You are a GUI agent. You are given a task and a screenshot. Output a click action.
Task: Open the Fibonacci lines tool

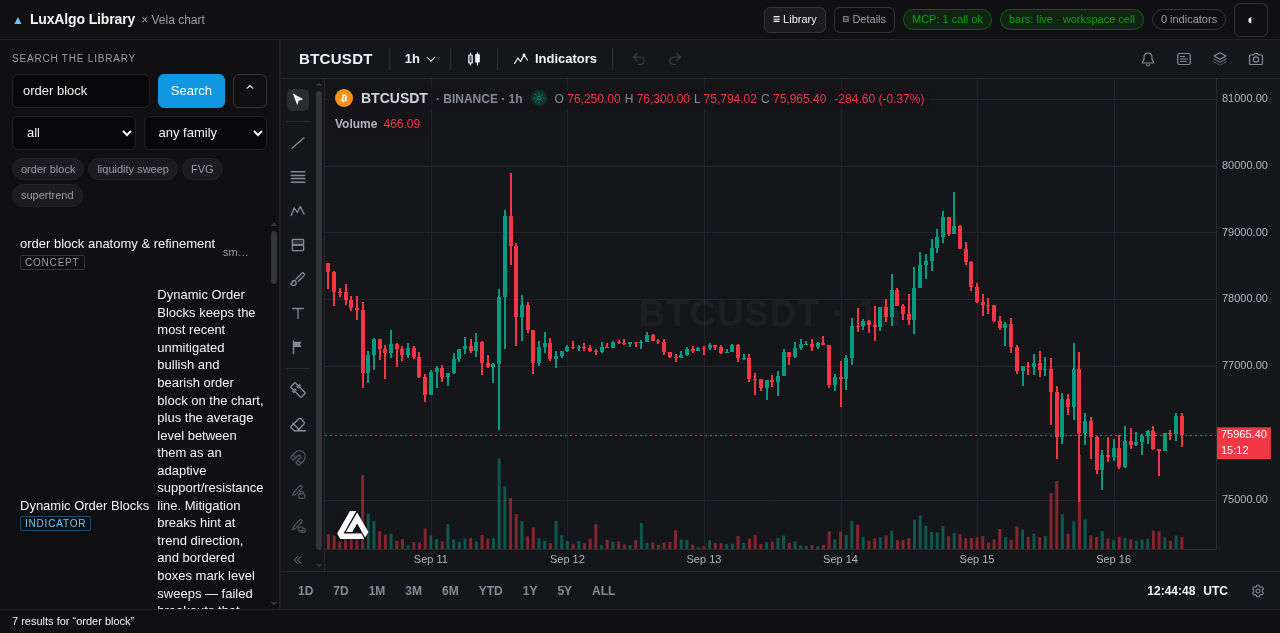point(298,177)
